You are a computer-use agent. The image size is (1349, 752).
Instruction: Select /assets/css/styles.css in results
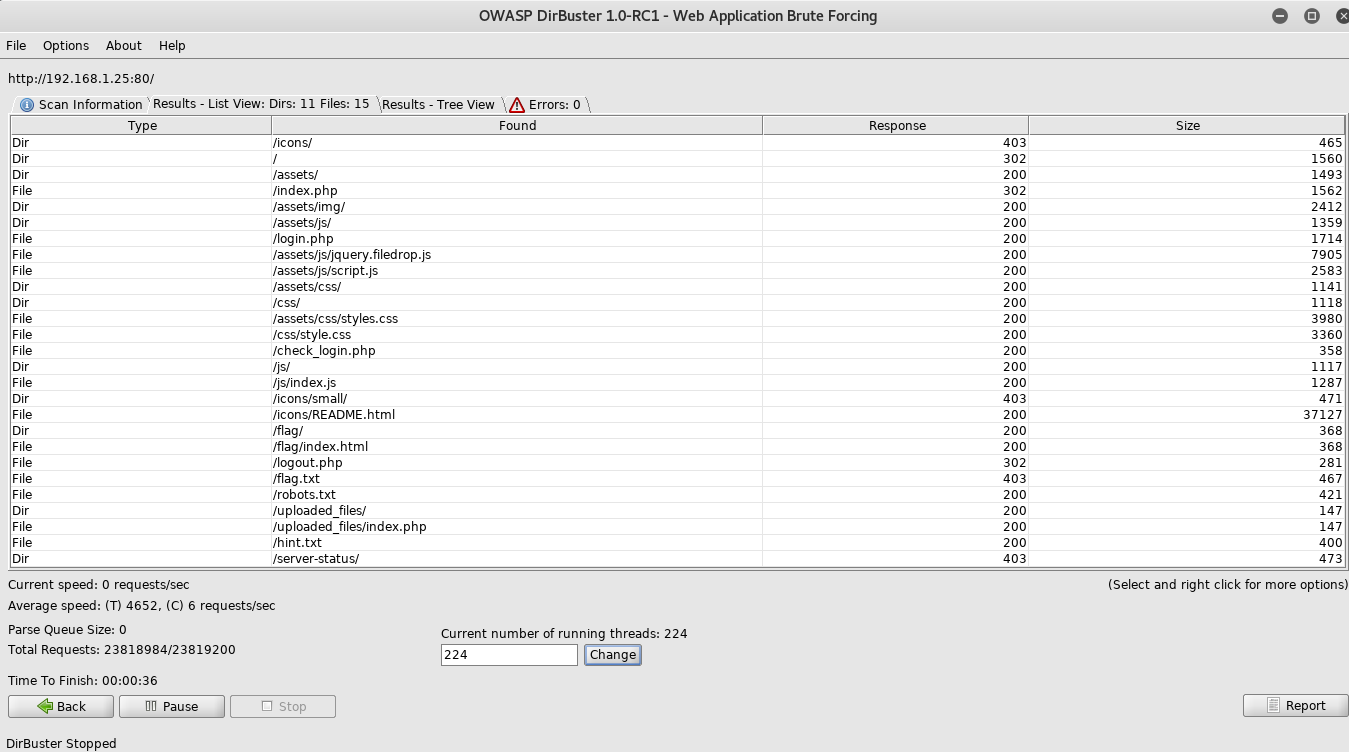pyautogui.click(x=678, y=319)
